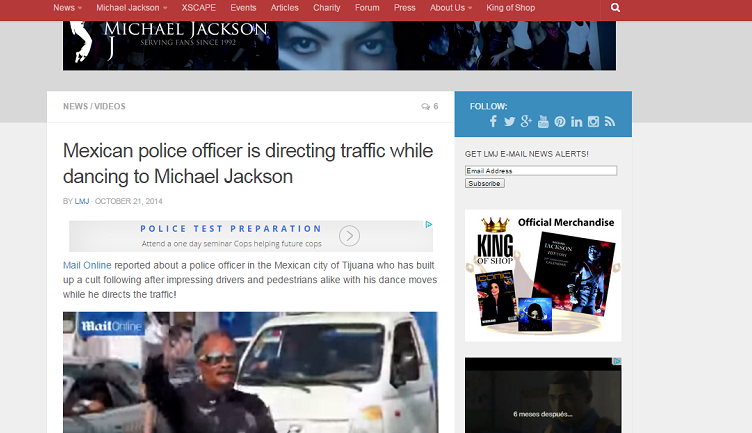Viewport: 752px width, 433px height.
Task: Expand the Michael Jackson dropdown menu
Action: tap(132, 8)
